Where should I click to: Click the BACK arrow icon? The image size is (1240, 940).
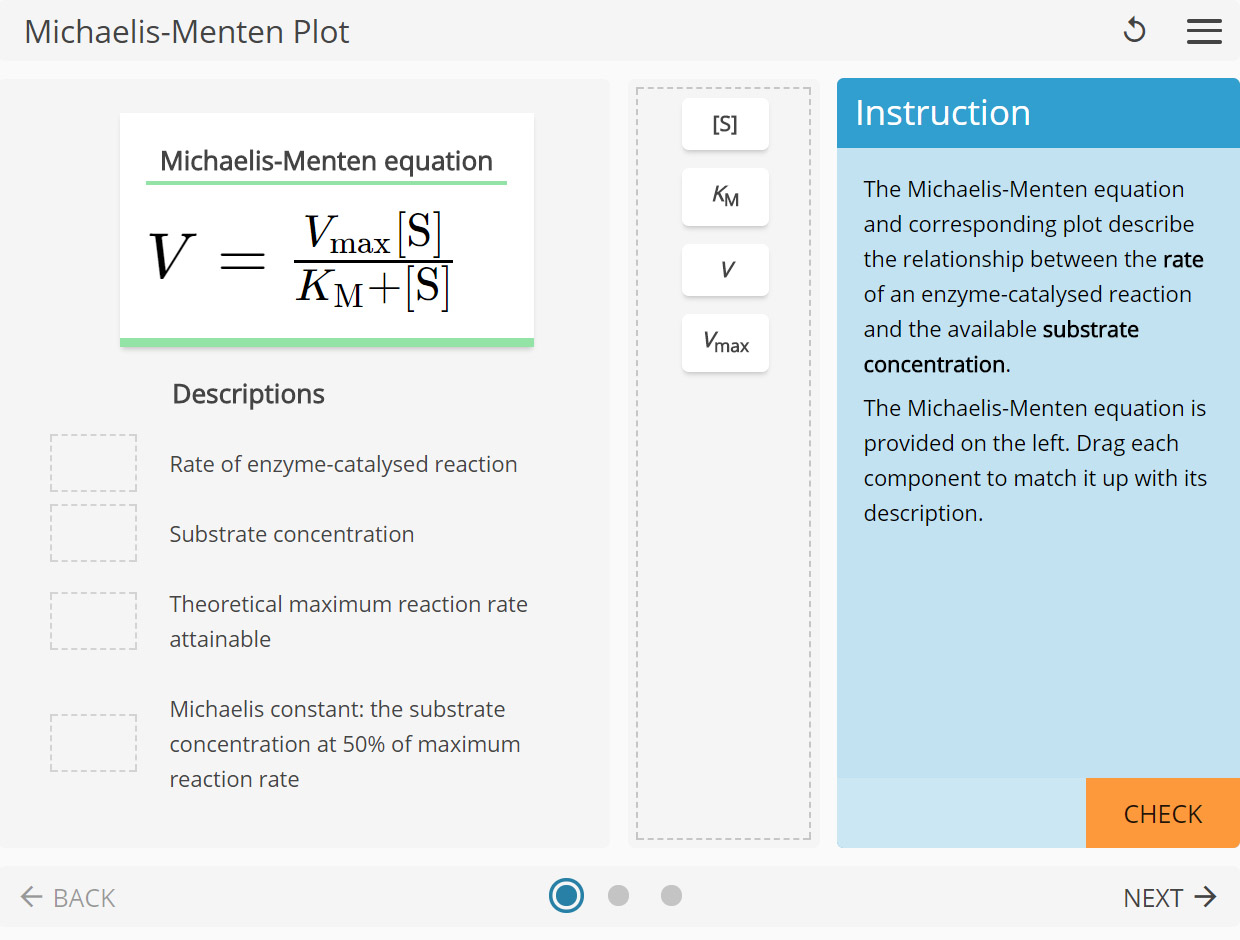pyautogui.click(x=31, y=897)
